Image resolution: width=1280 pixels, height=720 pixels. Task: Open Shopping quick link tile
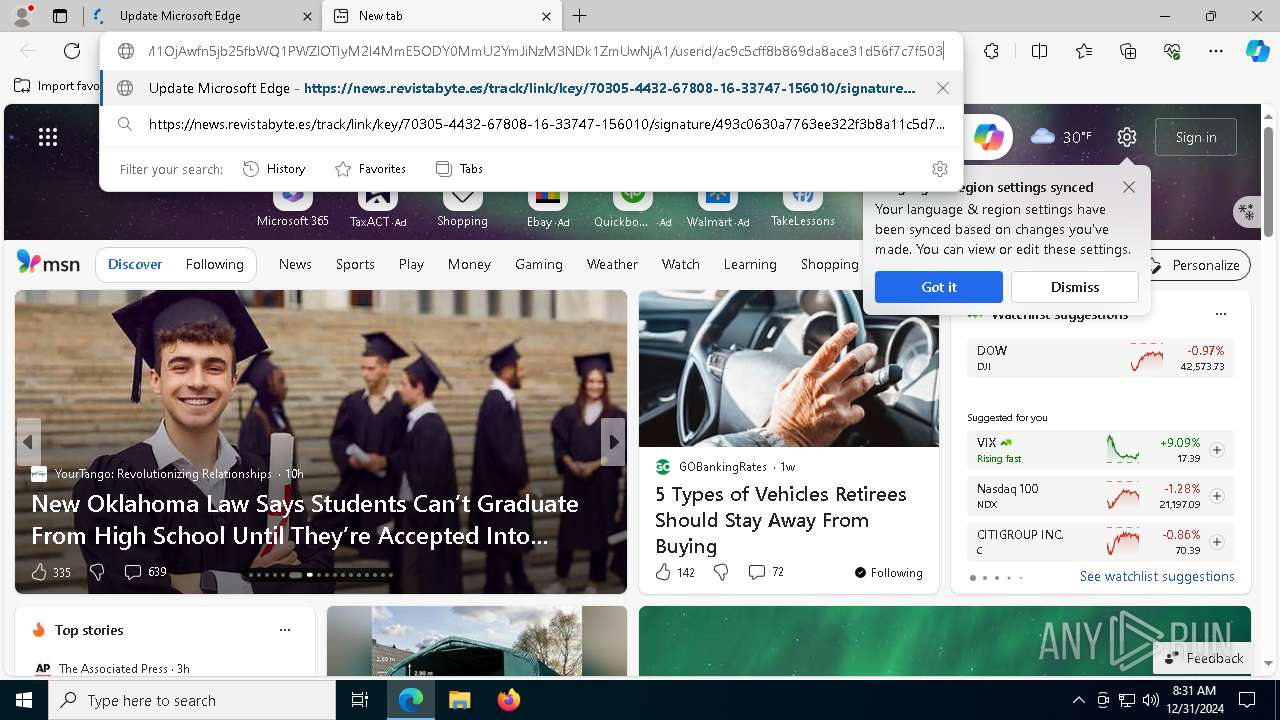click(462, 207)
